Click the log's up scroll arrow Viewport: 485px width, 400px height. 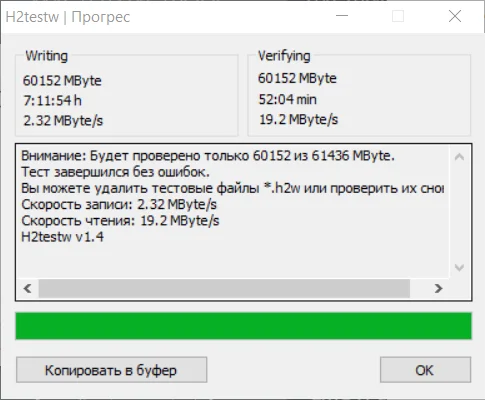(x=459, y=157)
